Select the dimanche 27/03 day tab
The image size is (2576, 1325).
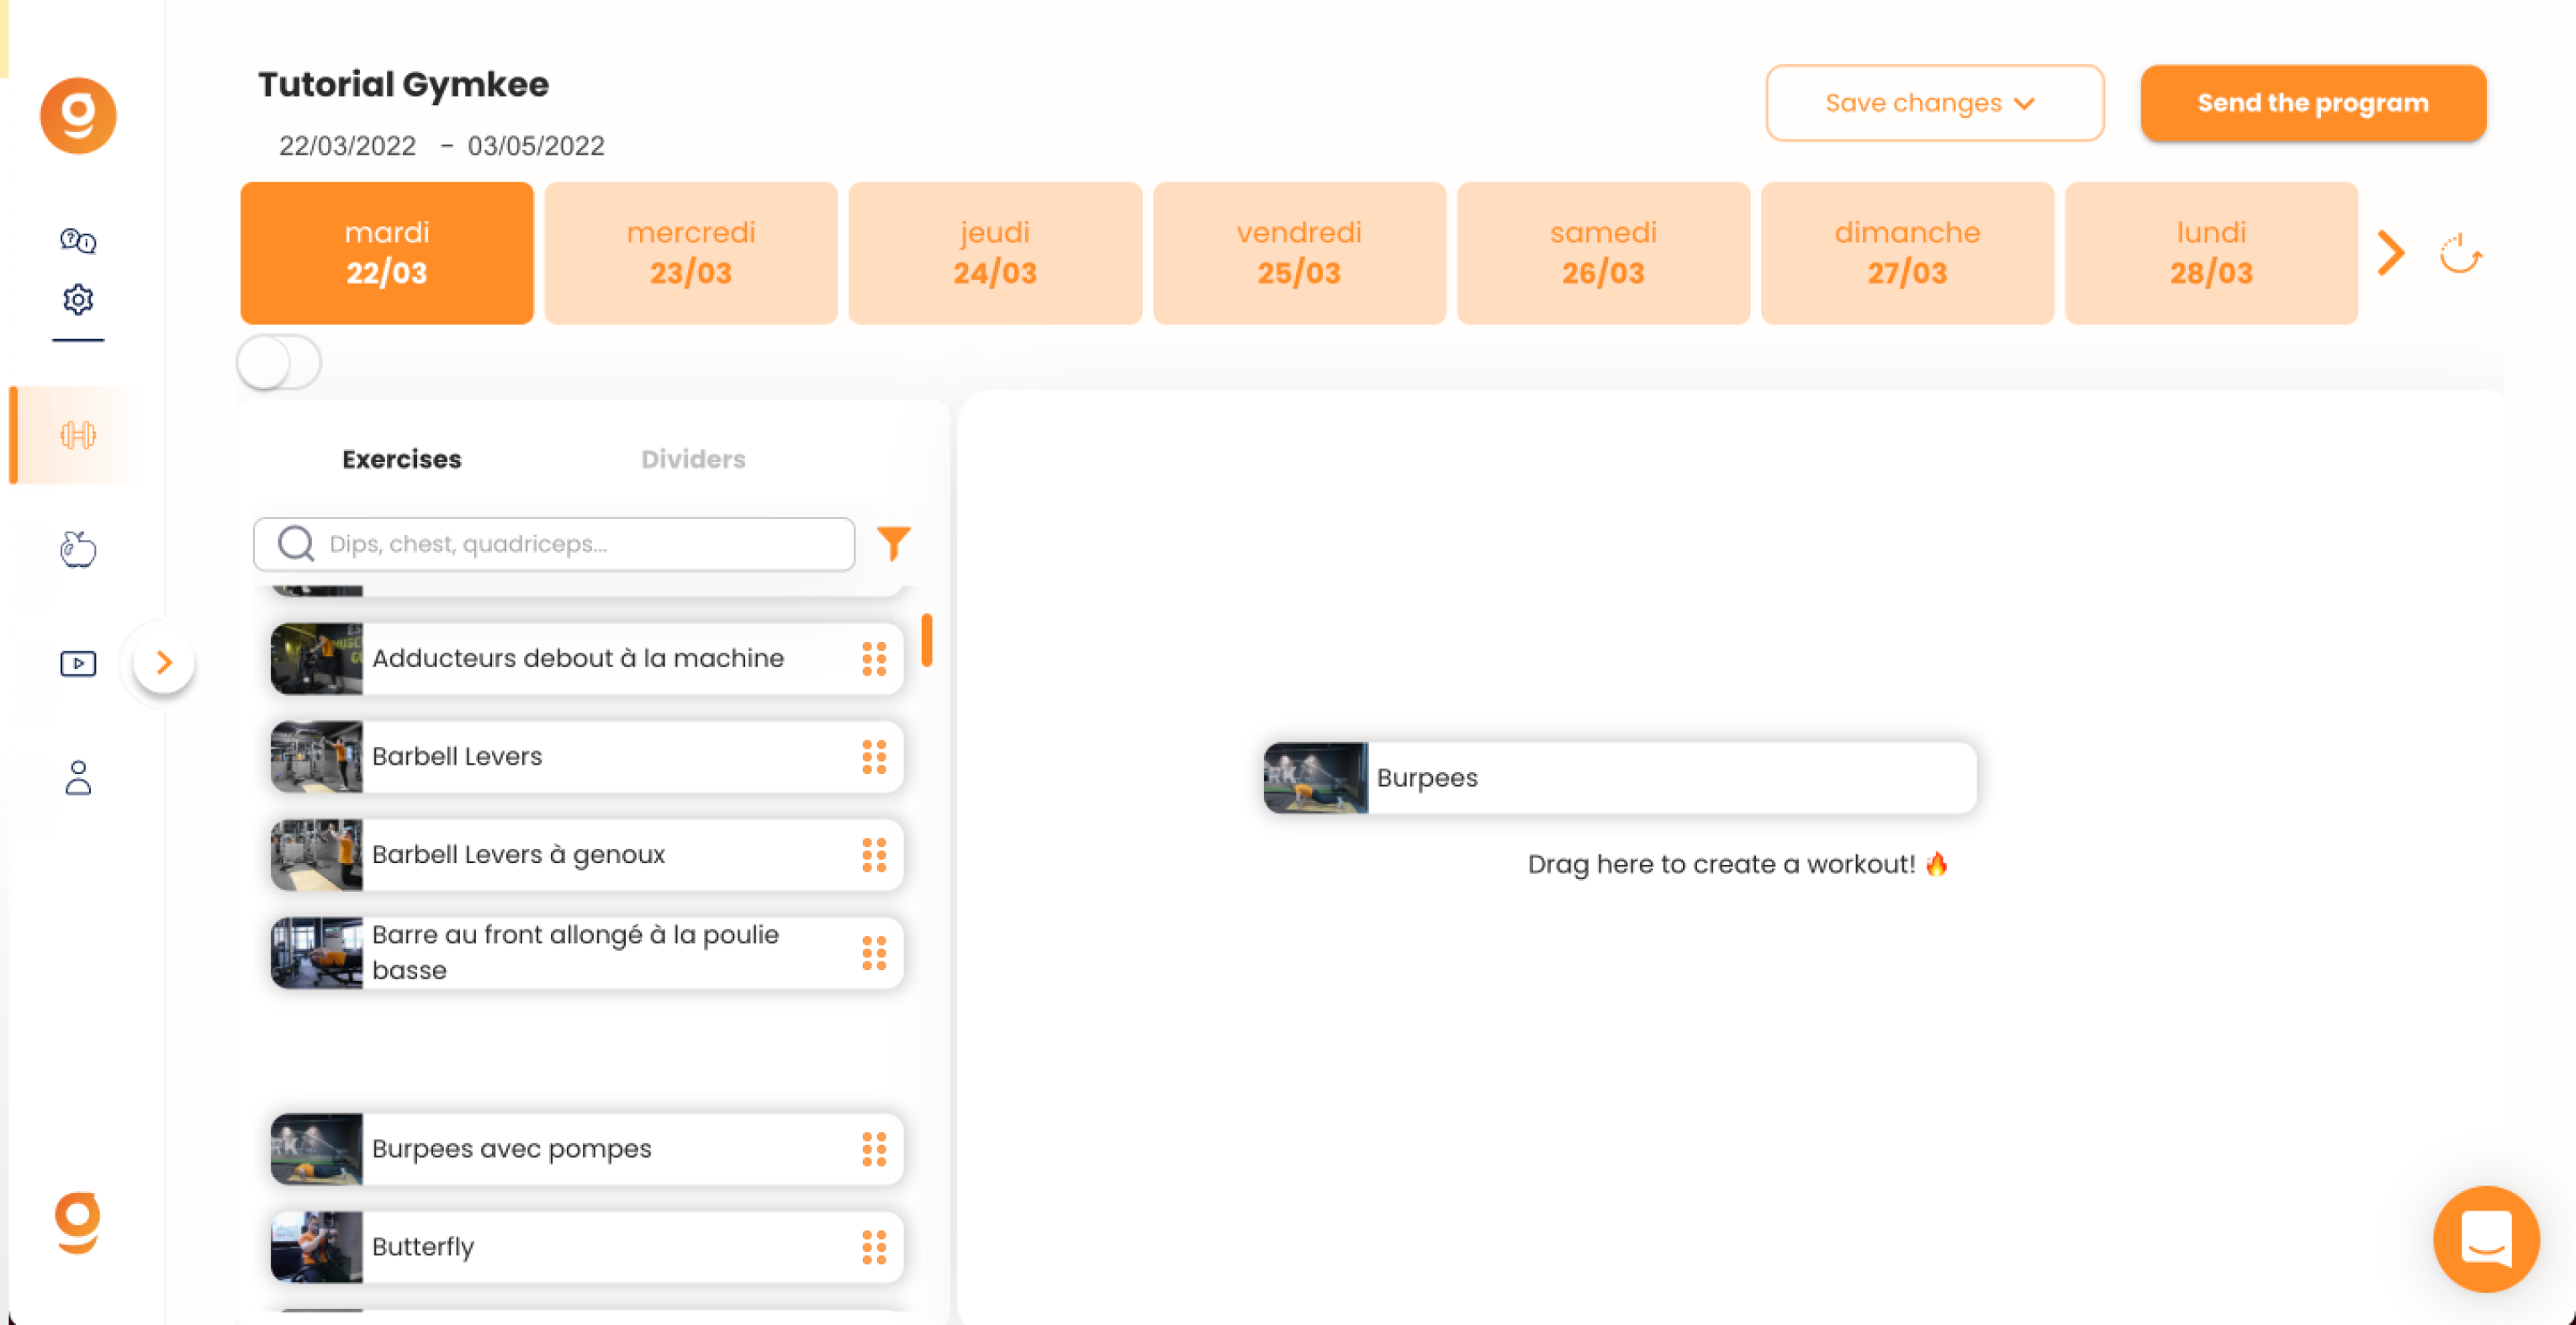pos(1907,253)
